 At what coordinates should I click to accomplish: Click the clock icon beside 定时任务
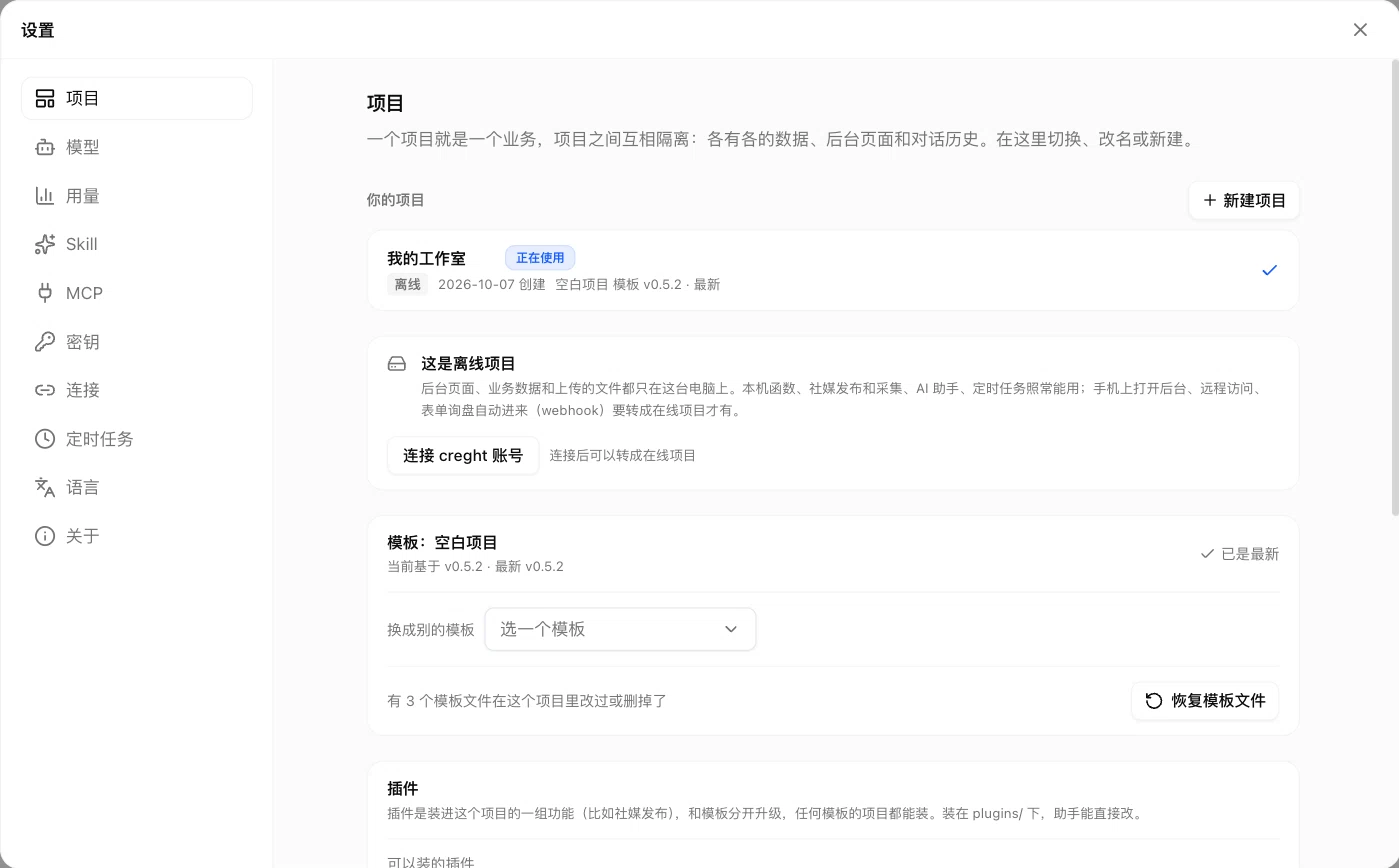pos(45,439)
